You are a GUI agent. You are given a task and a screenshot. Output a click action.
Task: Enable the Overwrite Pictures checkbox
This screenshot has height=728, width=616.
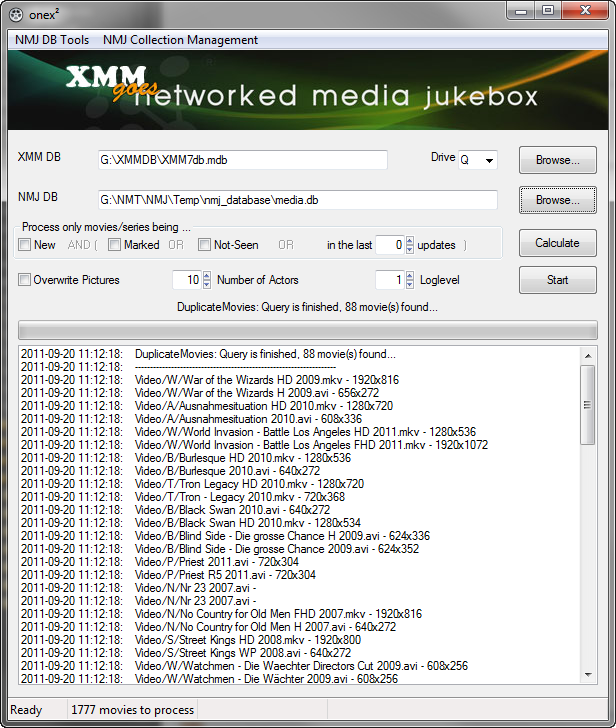click(24, 280)
